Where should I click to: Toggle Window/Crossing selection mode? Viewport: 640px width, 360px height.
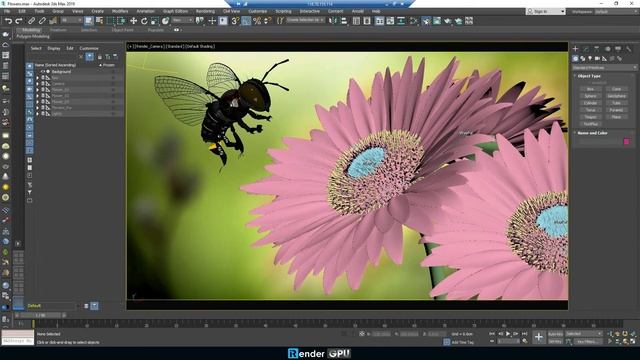tap(121, 21)
